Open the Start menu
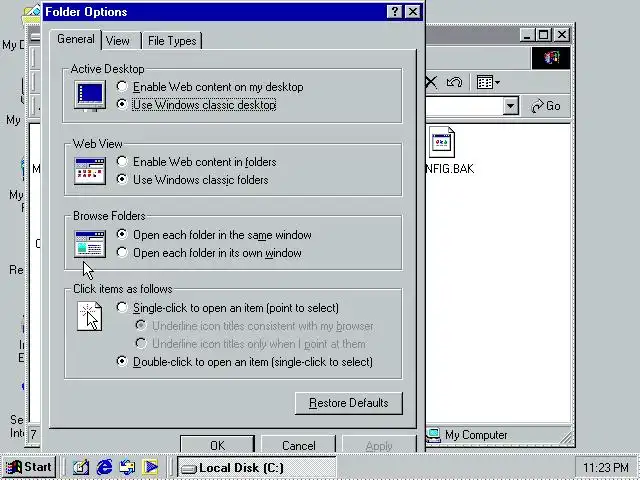Screen dimensions: 640x480 coord(29,467)
